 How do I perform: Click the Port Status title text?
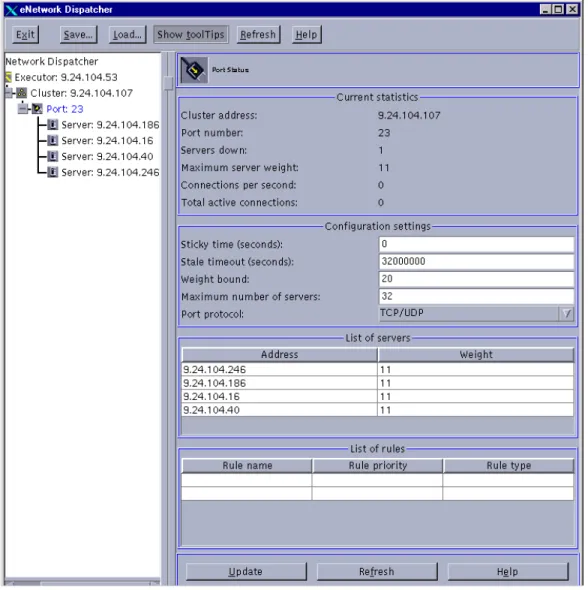click(230, 70)
